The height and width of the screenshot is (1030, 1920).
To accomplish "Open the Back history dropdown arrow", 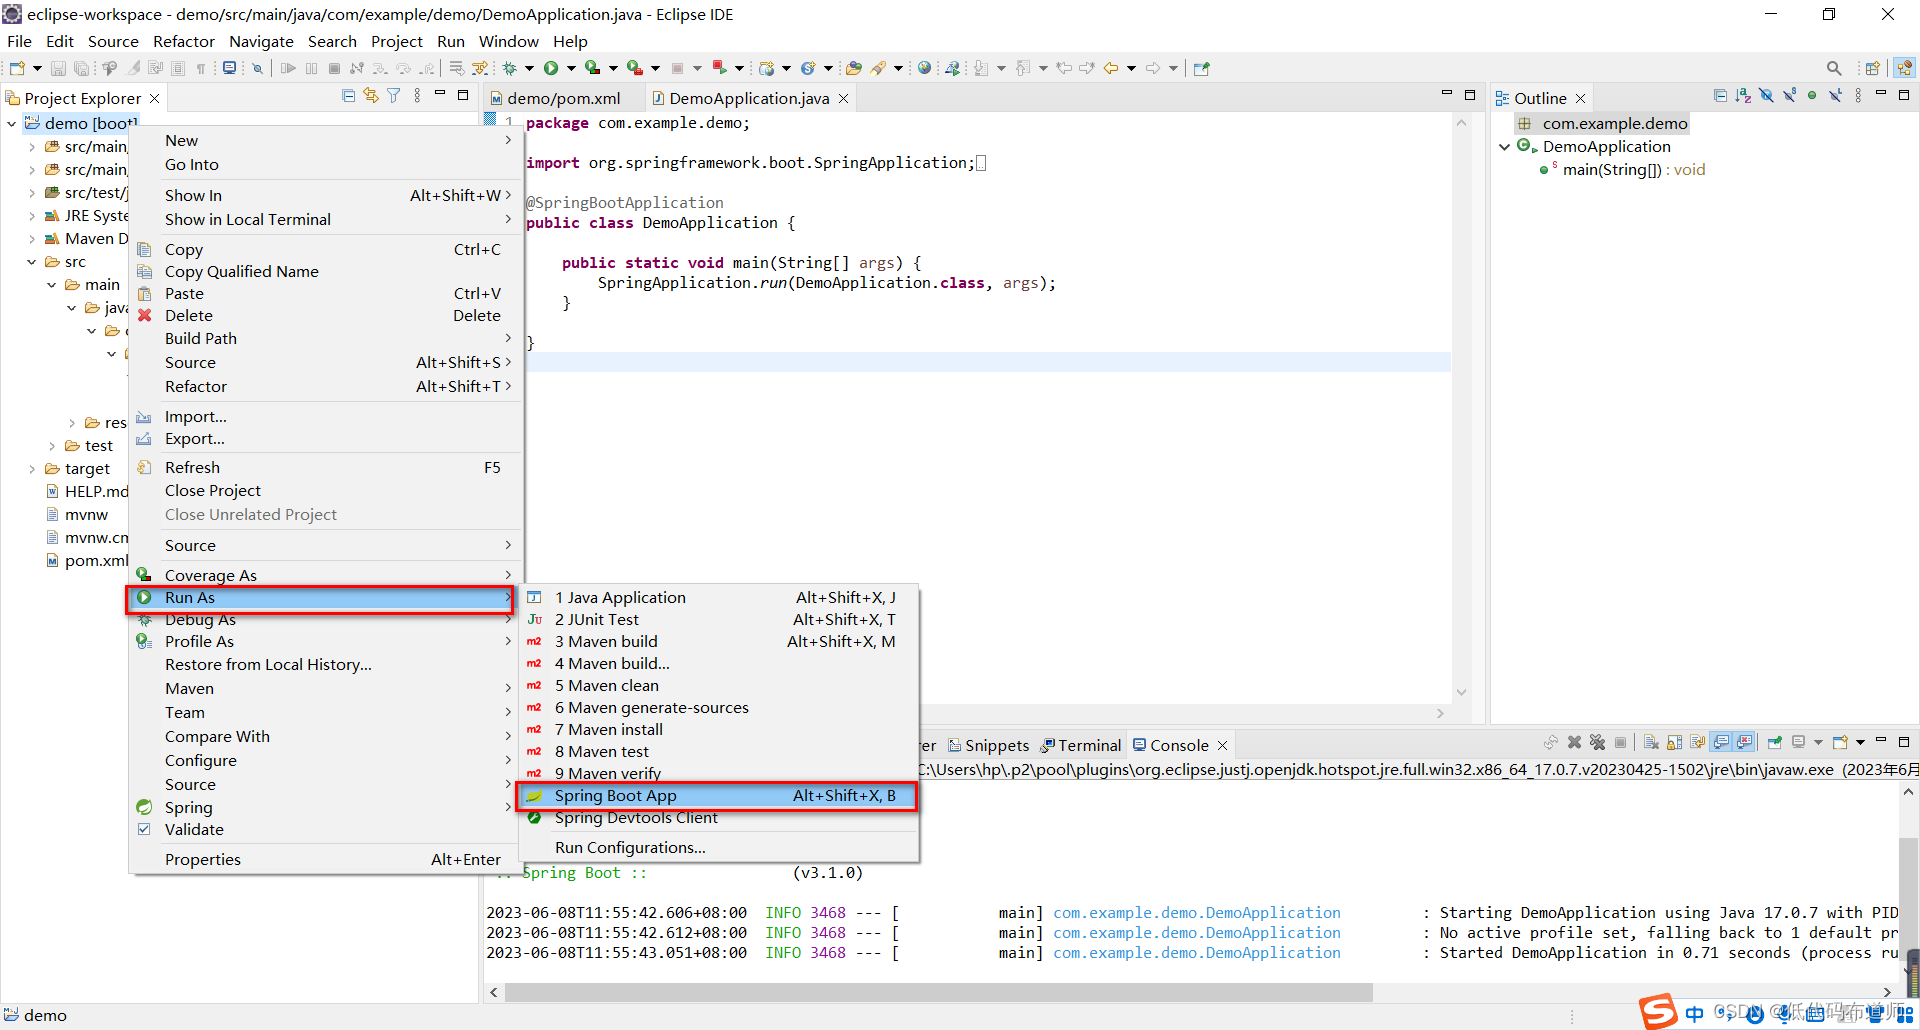I will [1131, 68].
